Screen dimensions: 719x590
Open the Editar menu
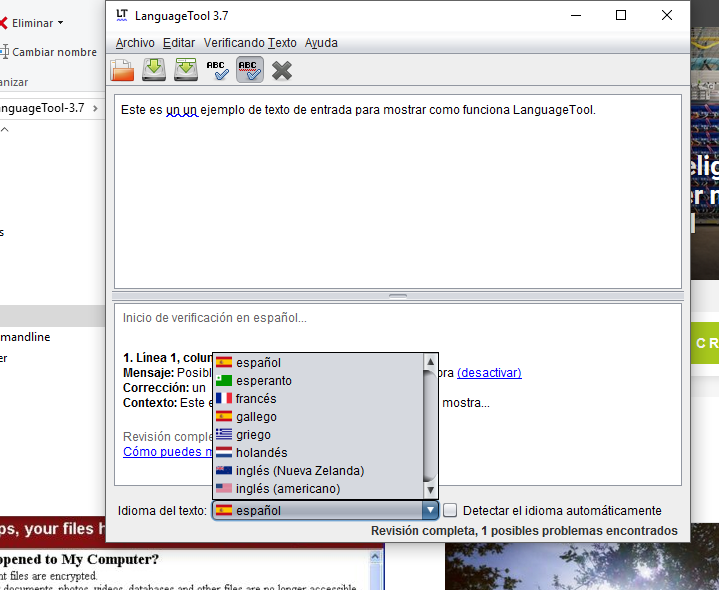(x=179, y=43)
